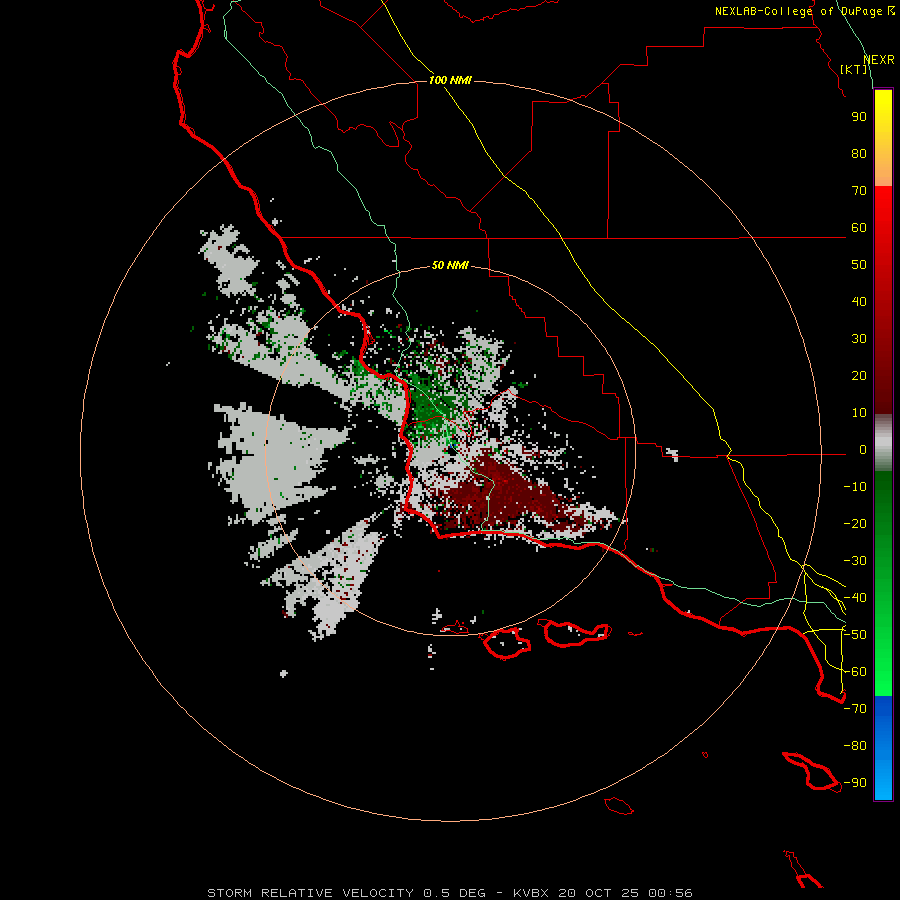
Task: Click the -80 value on the velocity scale
Action: [x=855, y=746]
